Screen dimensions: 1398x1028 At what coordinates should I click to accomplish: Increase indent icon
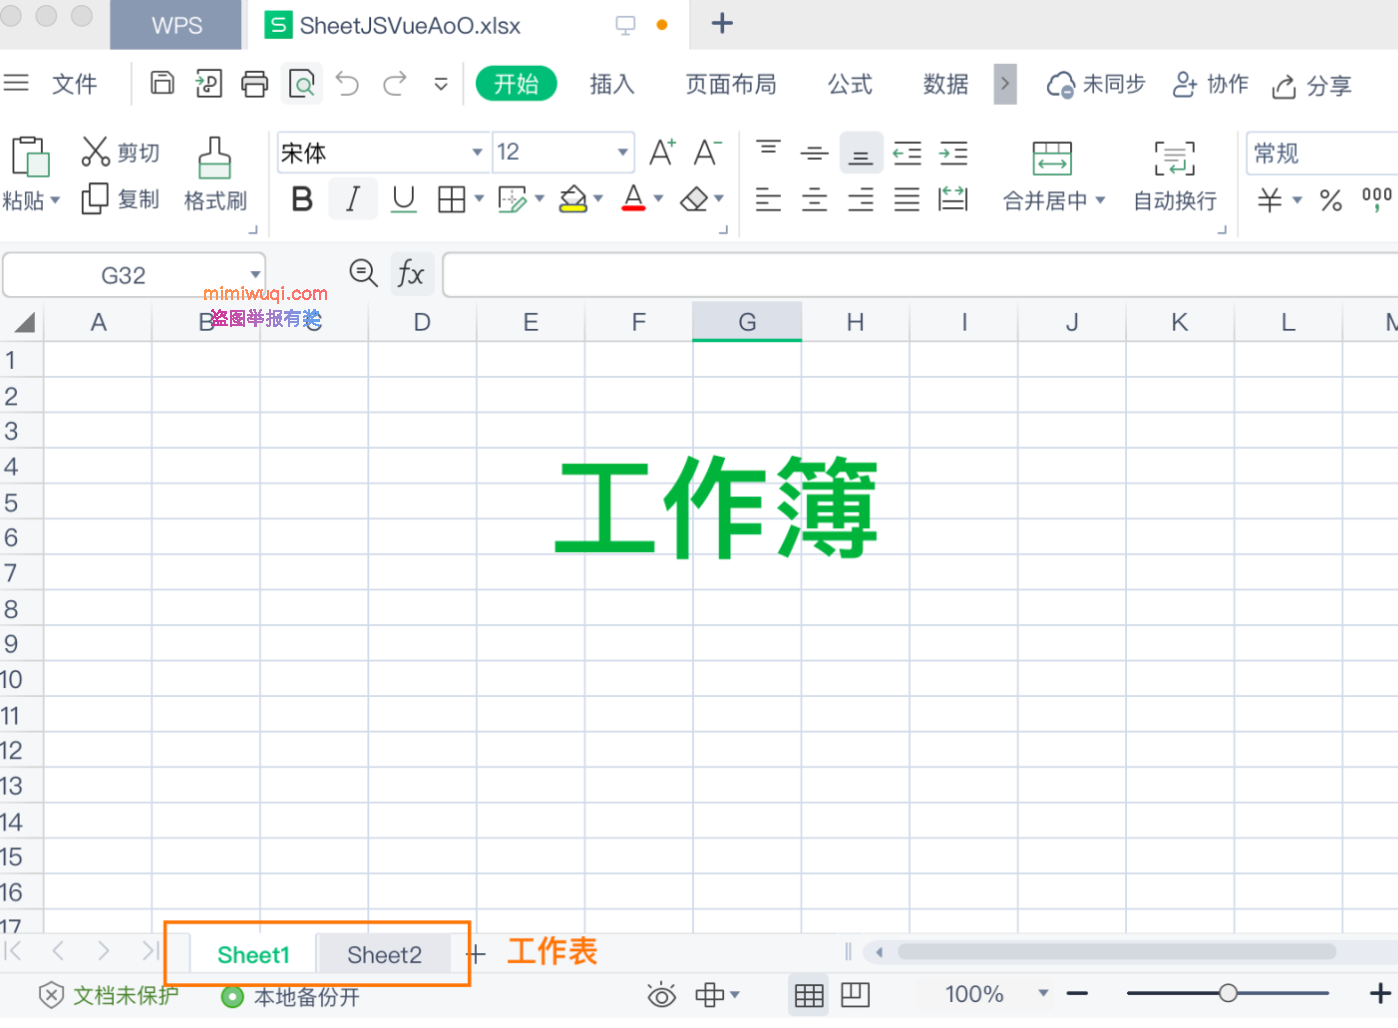(953, 153)
